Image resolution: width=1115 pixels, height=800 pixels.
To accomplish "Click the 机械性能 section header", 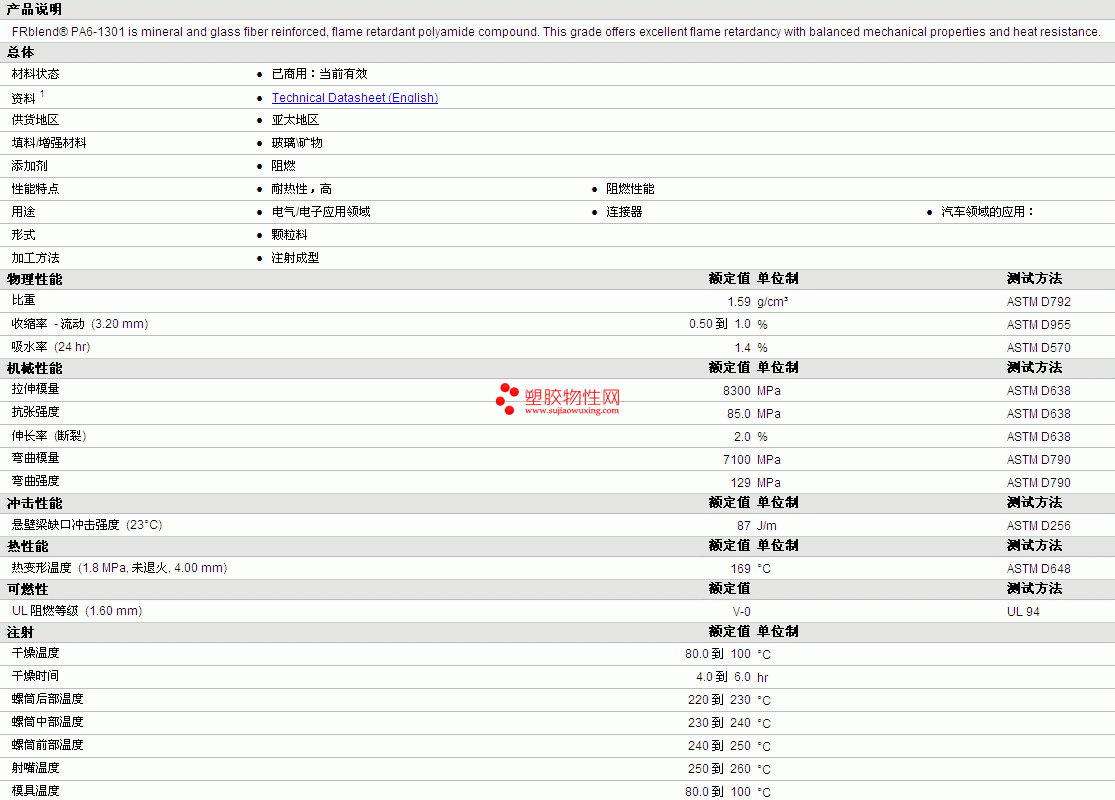I will point(34,368).
